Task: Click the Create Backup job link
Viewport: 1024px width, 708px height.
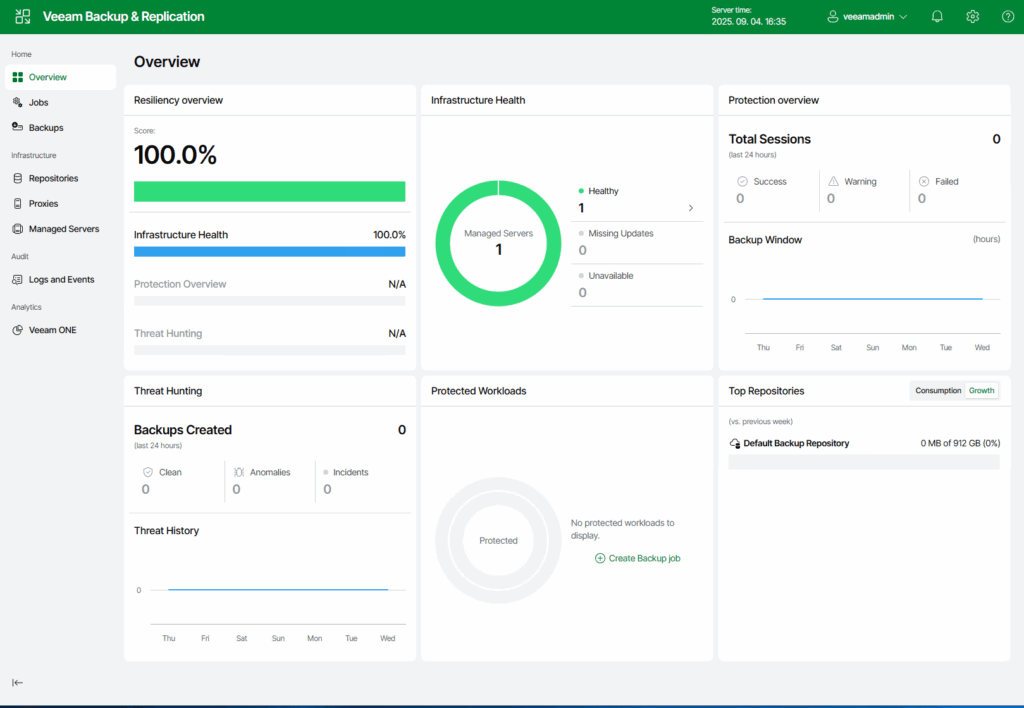Action: click(x=643, y=558)
